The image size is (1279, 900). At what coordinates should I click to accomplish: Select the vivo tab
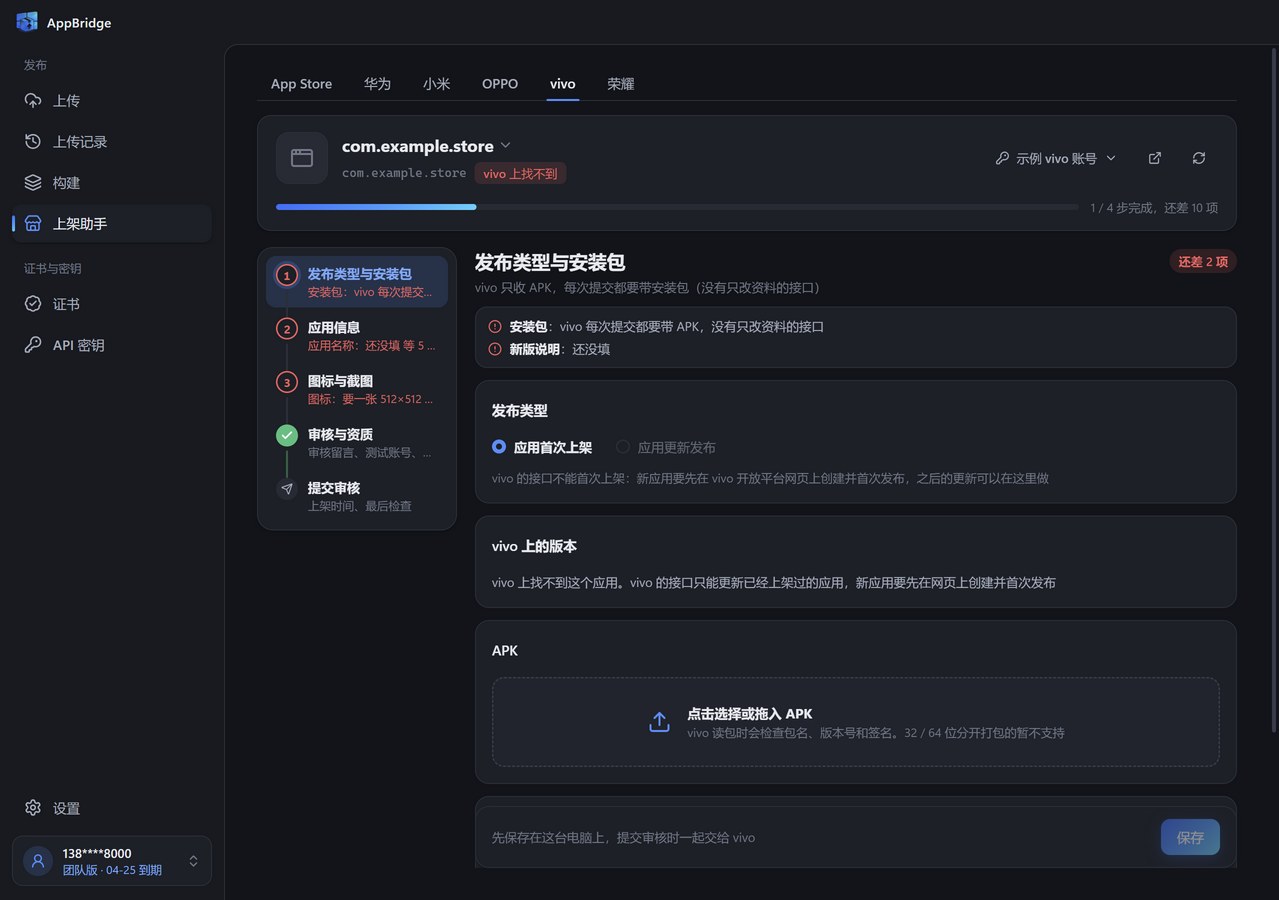coord(562,84)
